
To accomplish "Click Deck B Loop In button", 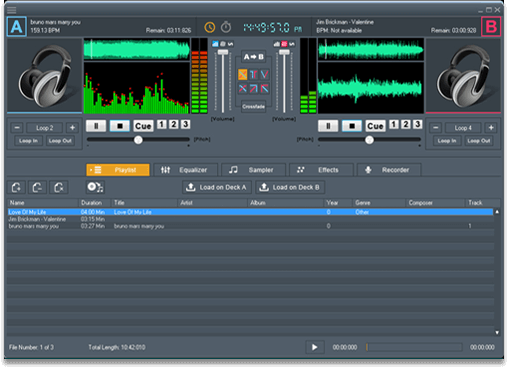I will coord(447,141).
